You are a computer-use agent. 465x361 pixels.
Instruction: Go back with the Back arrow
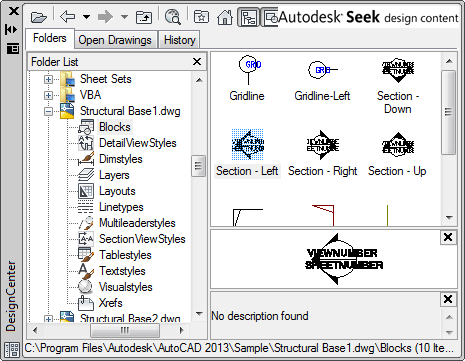point(68,16)
